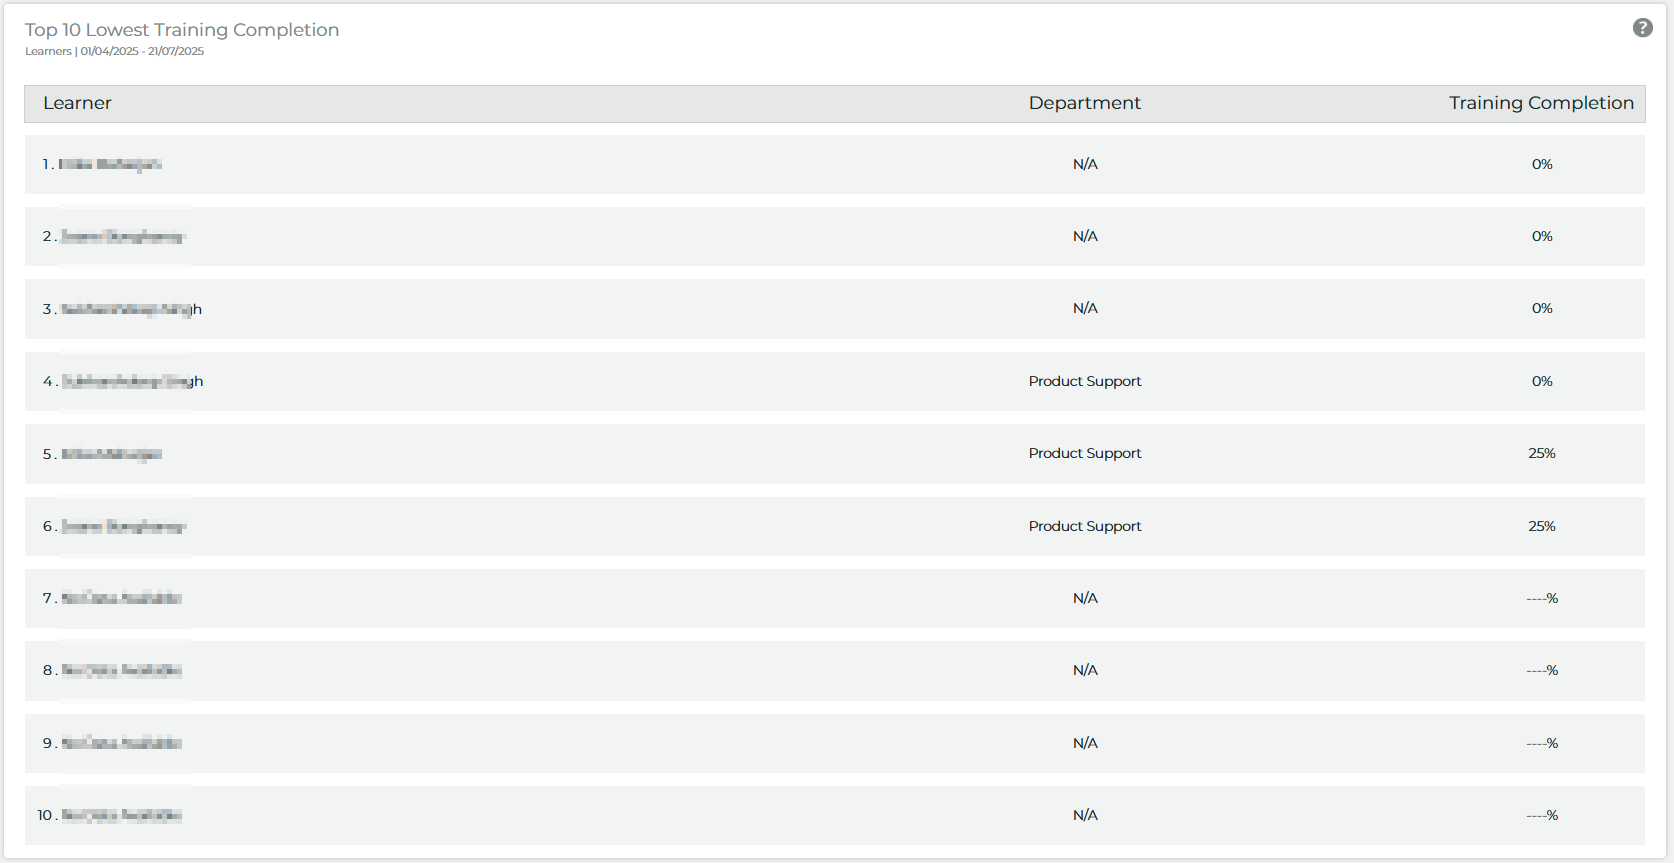Click Product Support department in row 6
Image resolution: width=1674 pixels, height=863 pixels.
point(1084,526)
